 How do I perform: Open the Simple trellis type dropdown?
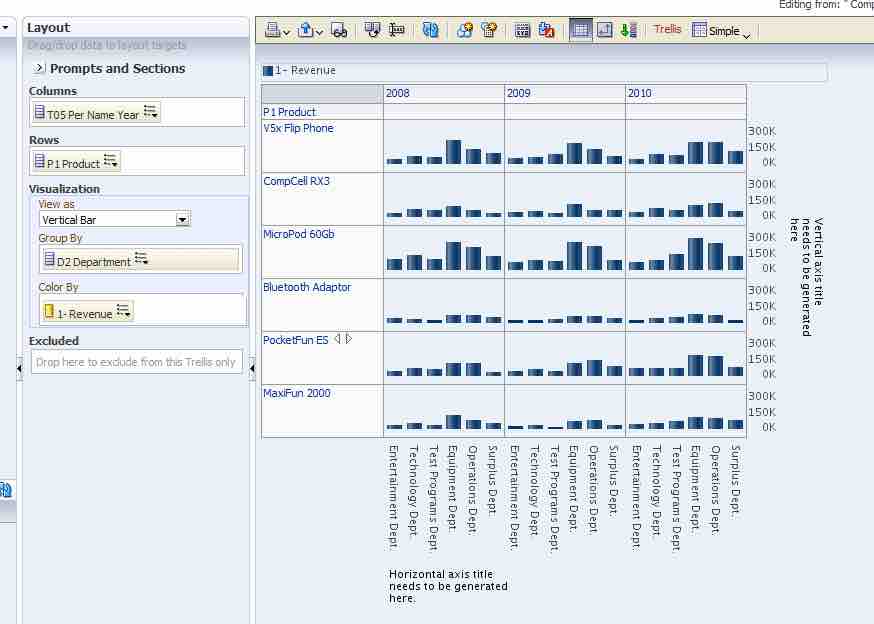pos(724,30)
